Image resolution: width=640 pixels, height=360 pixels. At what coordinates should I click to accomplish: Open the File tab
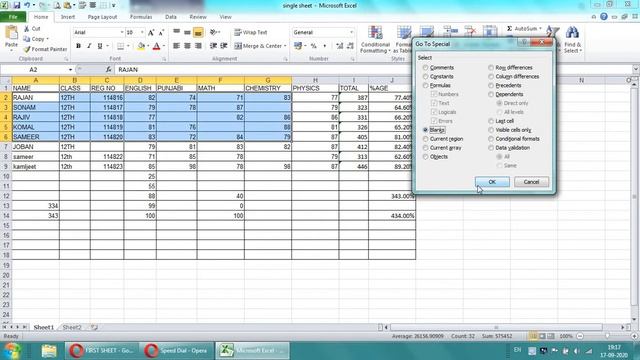click(13, 17)
